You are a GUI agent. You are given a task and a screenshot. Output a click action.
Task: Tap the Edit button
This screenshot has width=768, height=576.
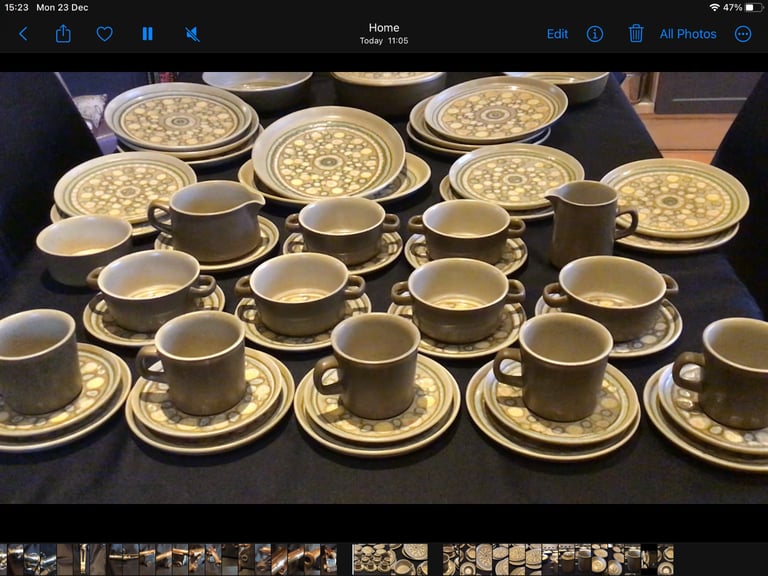(557, 34)
